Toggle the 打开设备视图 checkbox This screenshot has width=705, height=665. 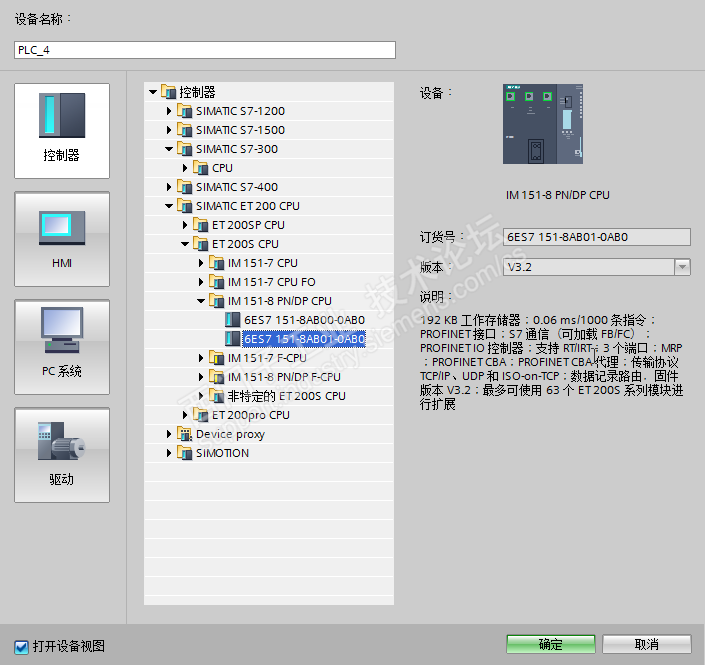click(x=21, y=647)
